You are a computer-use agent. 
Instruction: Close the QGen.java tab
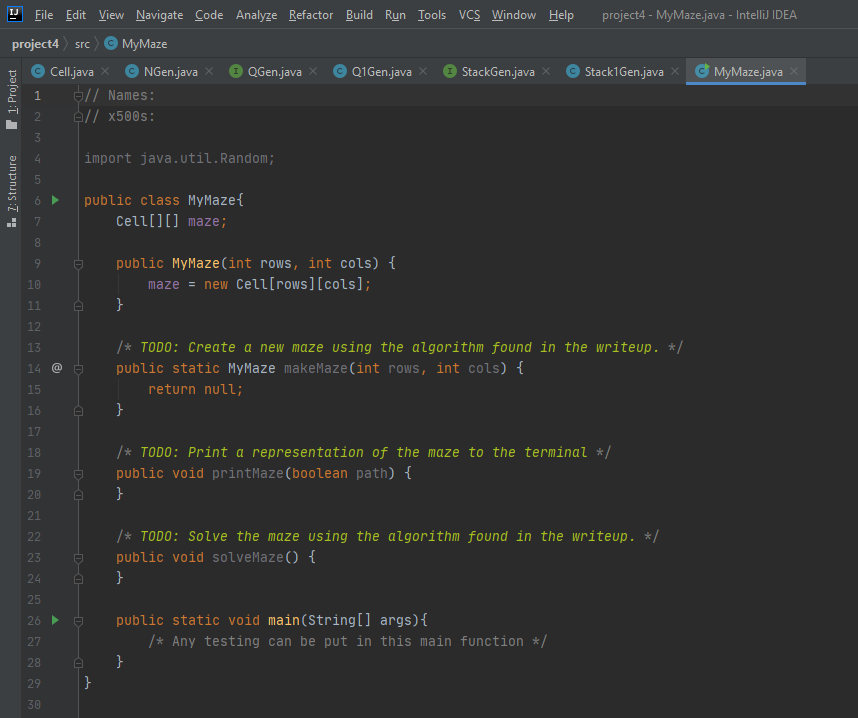(313, 71)
